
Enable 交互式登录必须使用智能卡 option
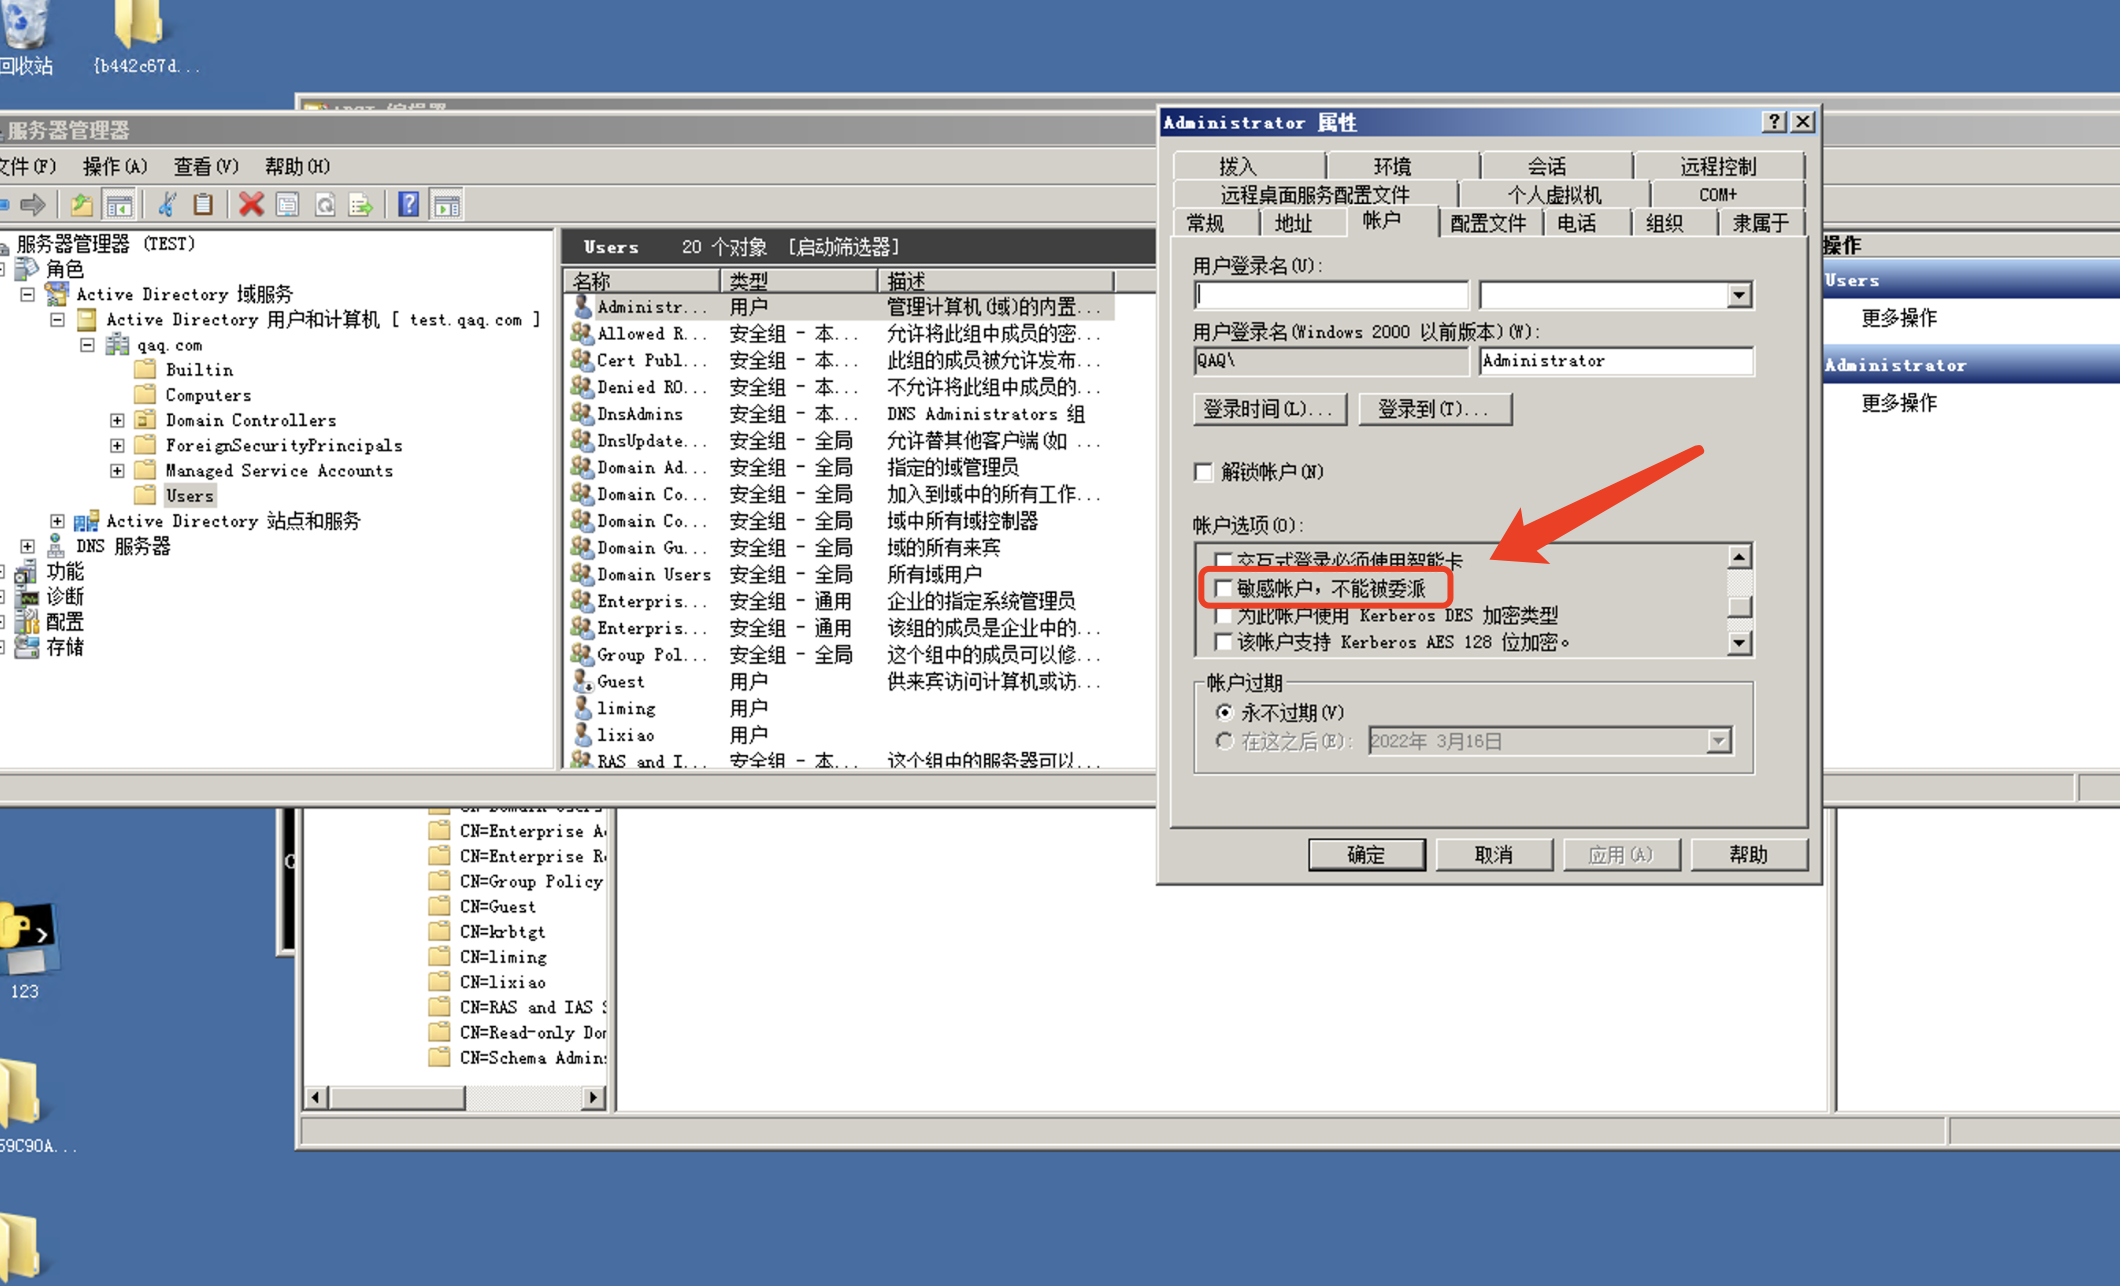pyautogui.click(x=1224, y=560)
